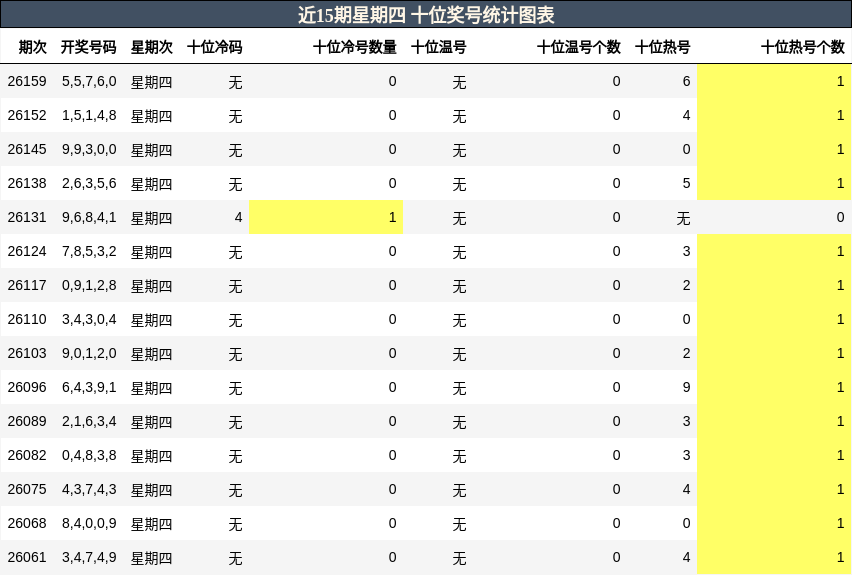Click cold count 0 in row 26068

click(392, 523)
